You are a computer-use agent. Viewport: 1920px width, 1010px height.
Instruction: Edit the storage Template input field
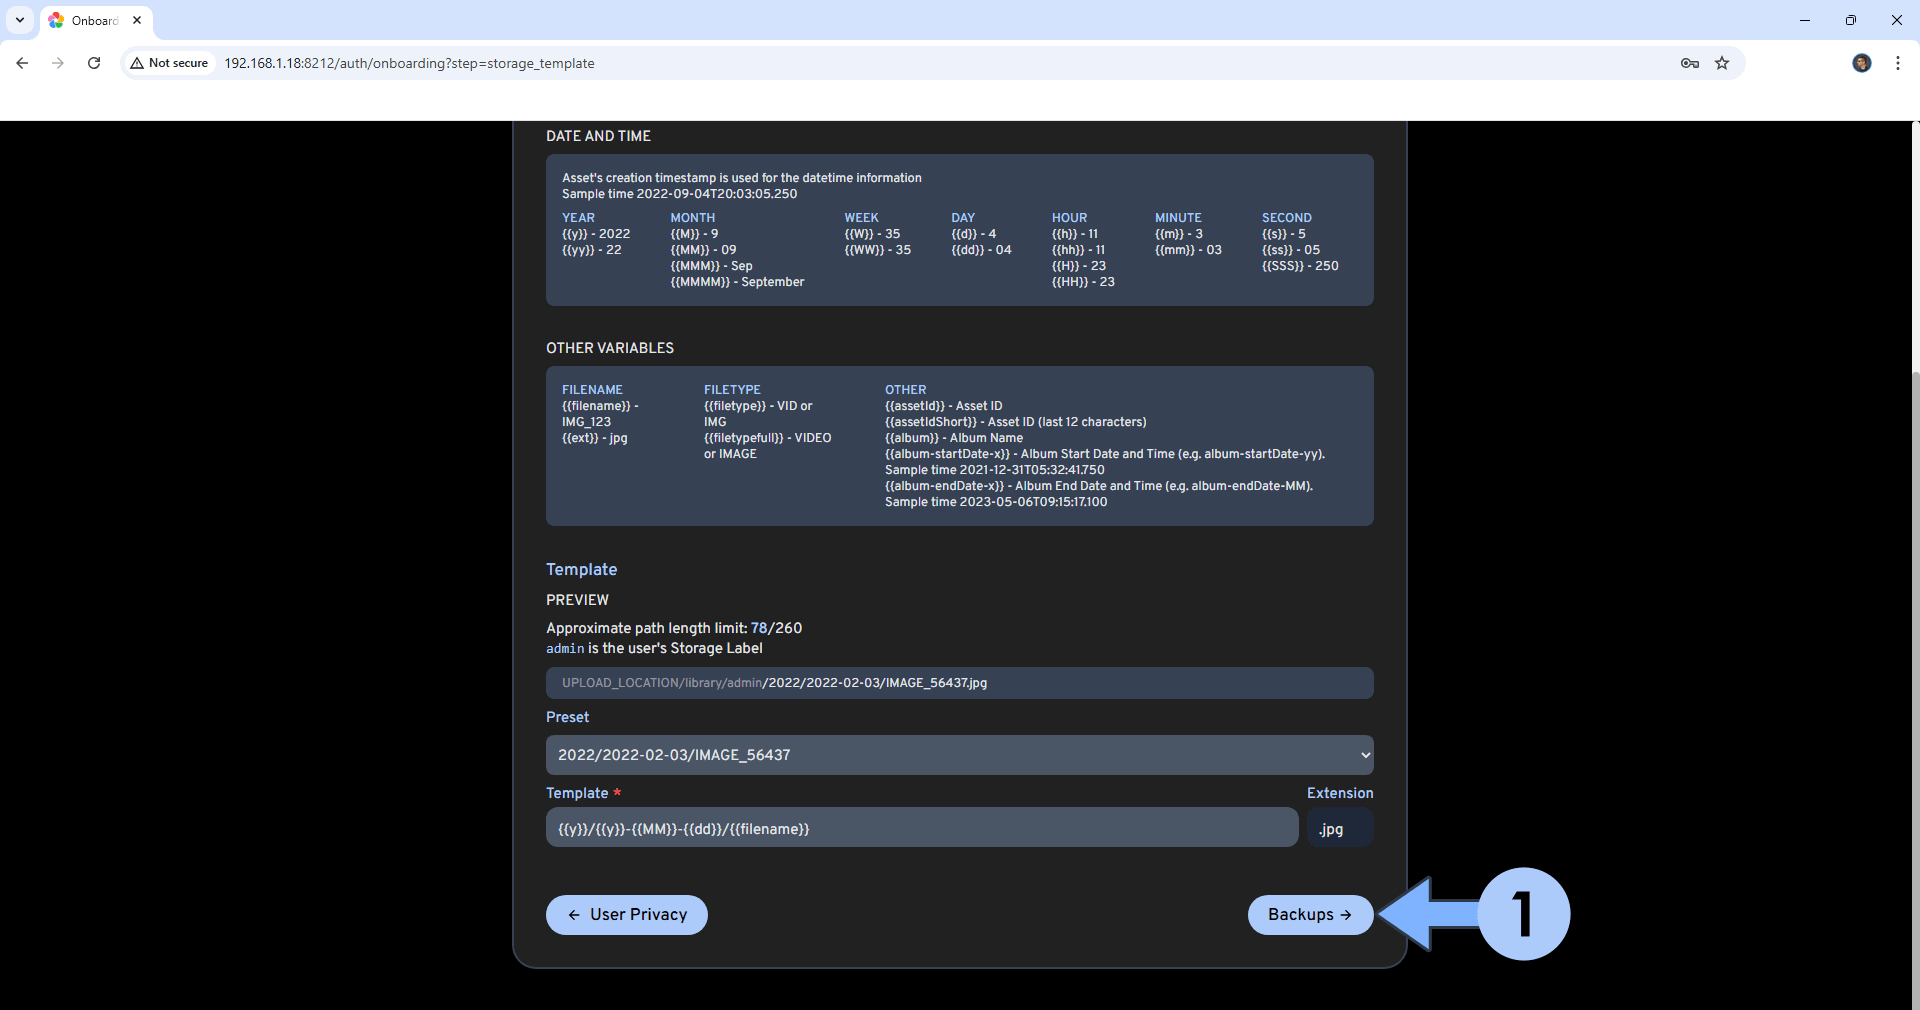[x=922, y=828]
